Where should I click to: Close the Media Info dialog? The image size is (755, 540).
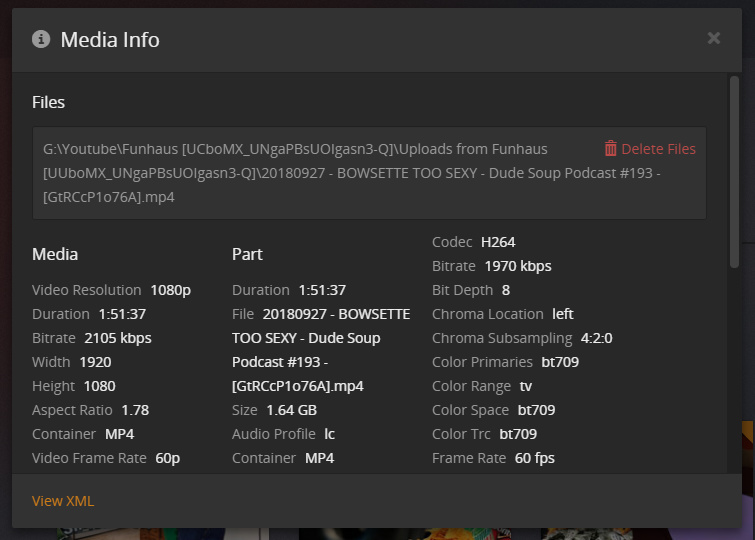click(713, 38)
